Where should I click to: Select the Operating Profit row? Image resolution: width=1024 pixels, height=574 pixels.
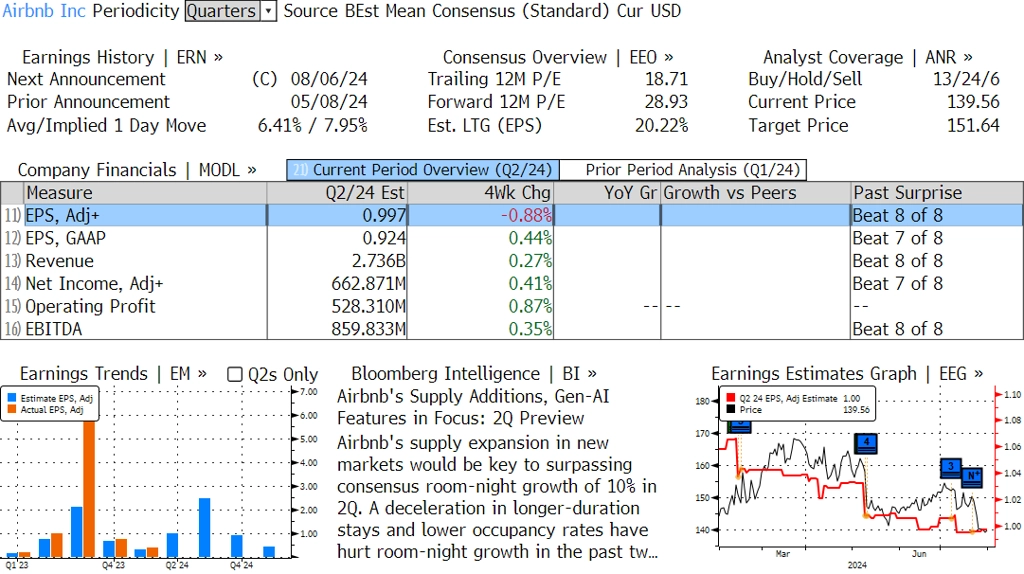(x=511, y=306)
